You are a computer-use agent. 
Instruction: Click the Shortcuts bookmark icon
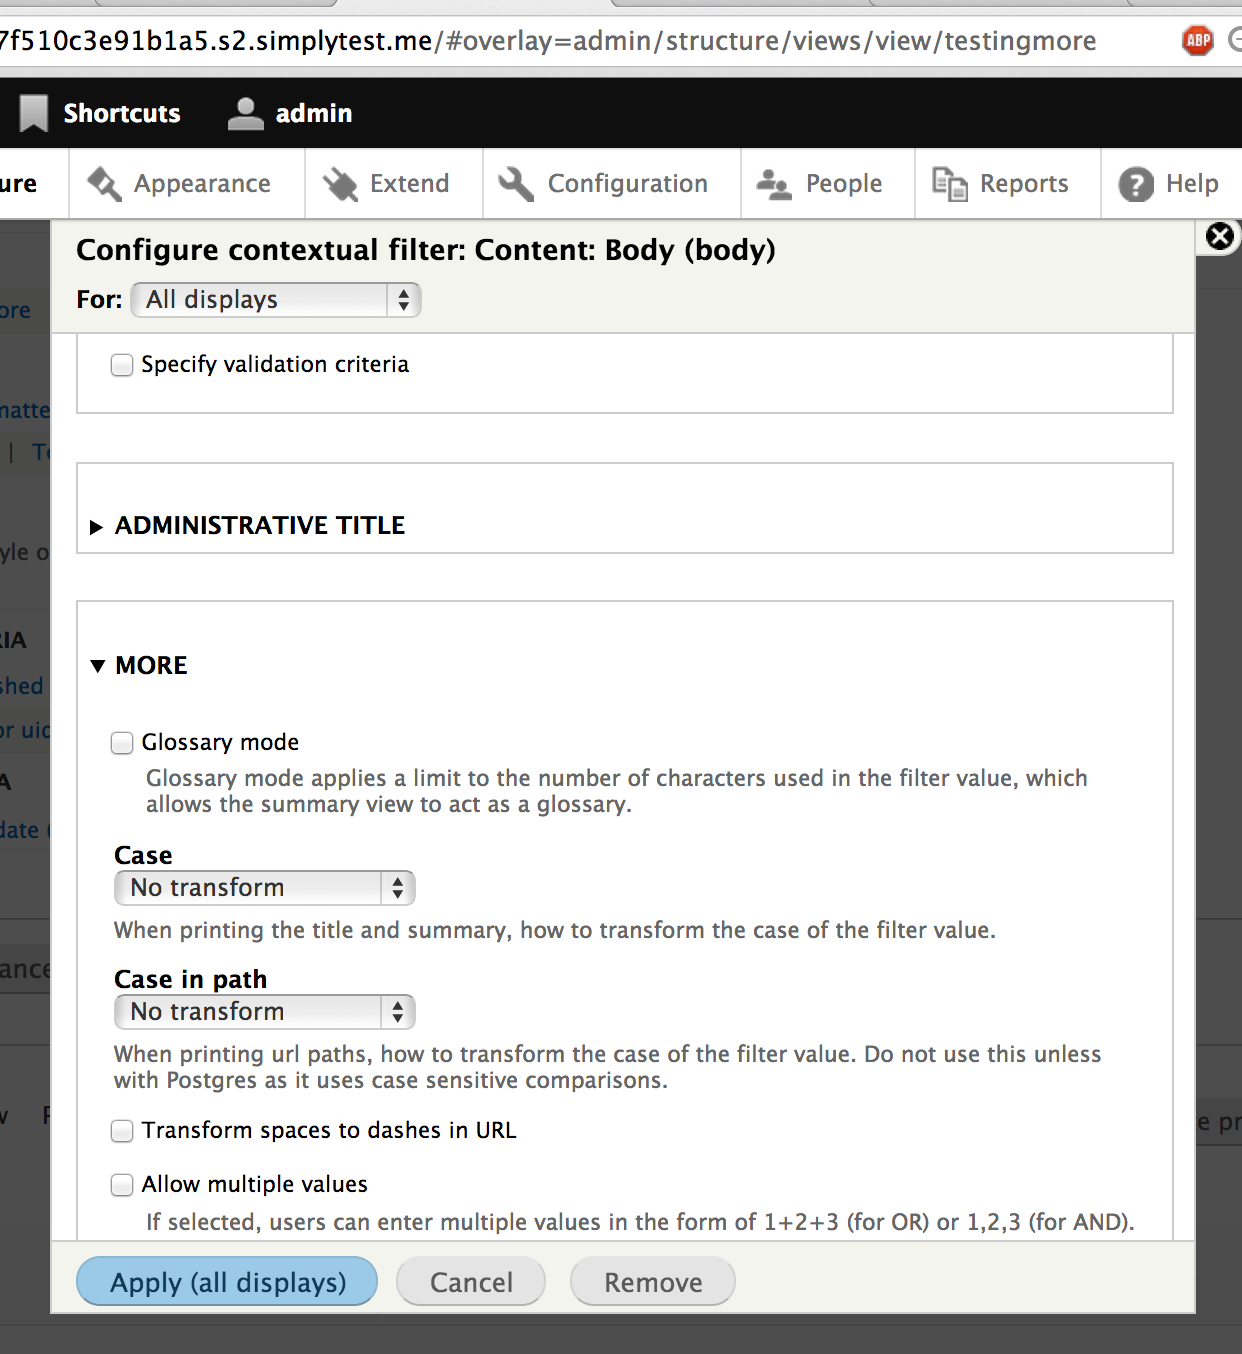click(34, 113)
